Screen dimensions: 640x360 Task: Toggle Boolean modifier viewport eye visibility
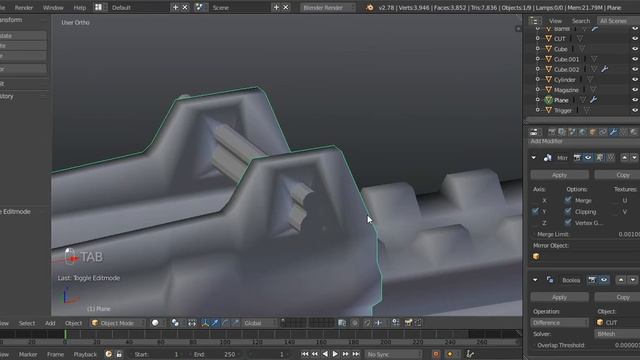click(604, 280)
